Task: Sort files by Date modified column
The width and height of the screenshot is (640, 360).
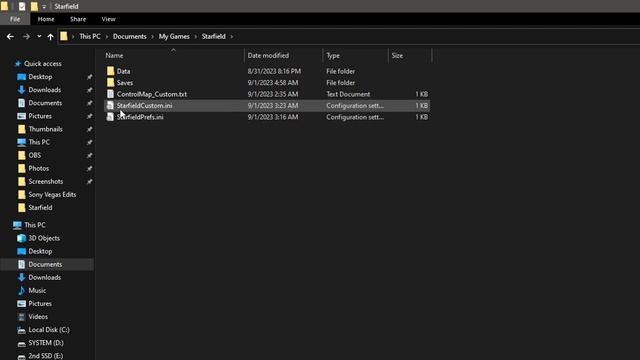Action: (x=268, y=56)
